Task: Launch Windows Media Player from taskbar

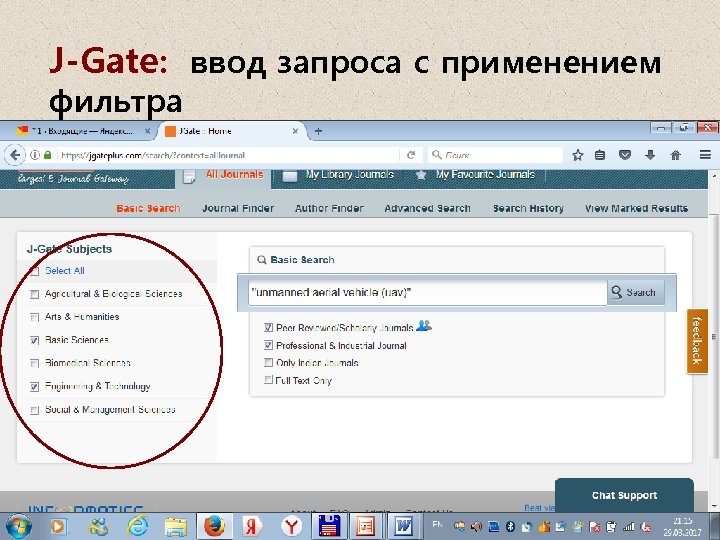Action: click(59, 526)
